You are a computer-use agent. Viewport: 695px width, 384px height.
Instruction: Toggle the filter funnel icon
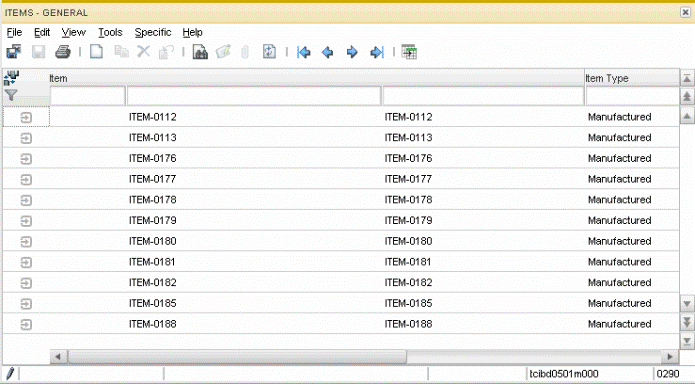pos(11,95)
